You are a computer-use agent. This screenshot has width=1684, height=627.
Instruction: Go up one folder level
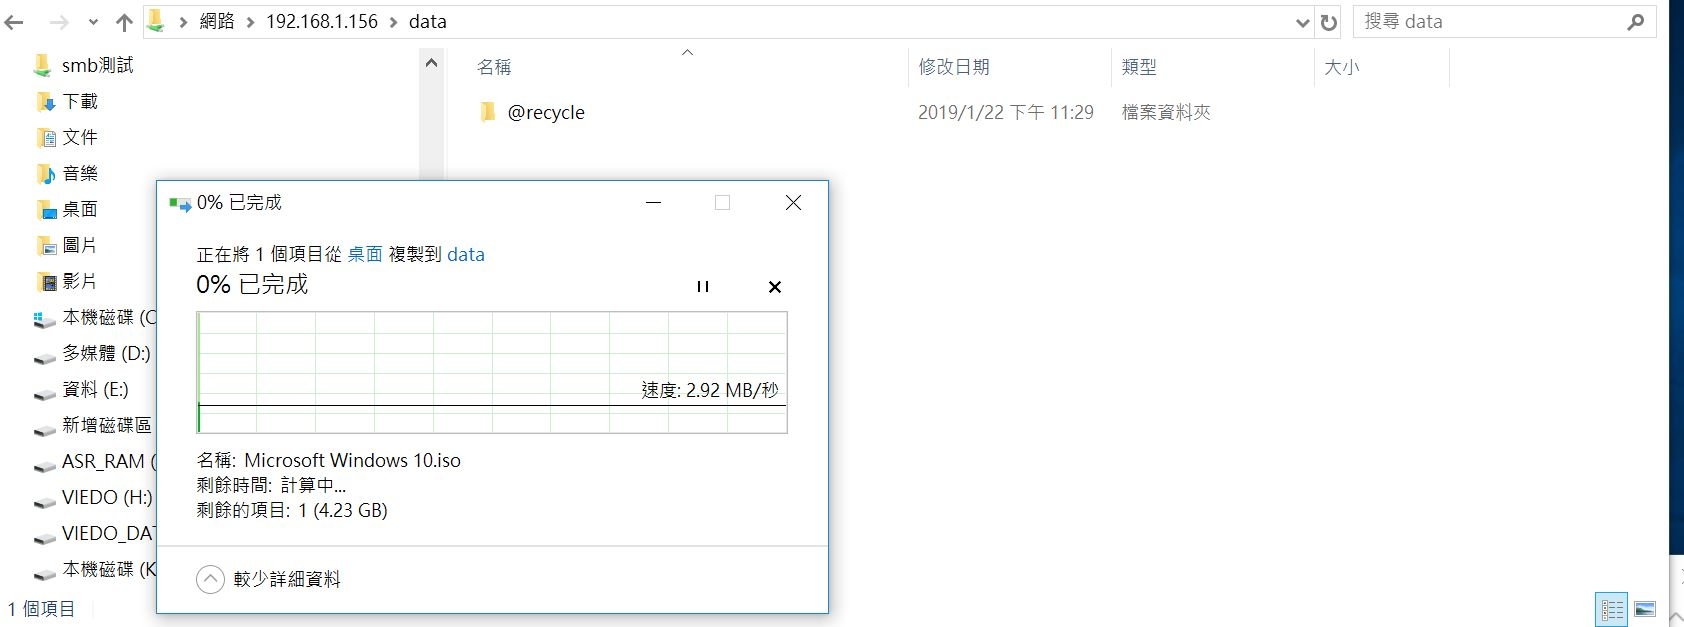coord(124,22)
